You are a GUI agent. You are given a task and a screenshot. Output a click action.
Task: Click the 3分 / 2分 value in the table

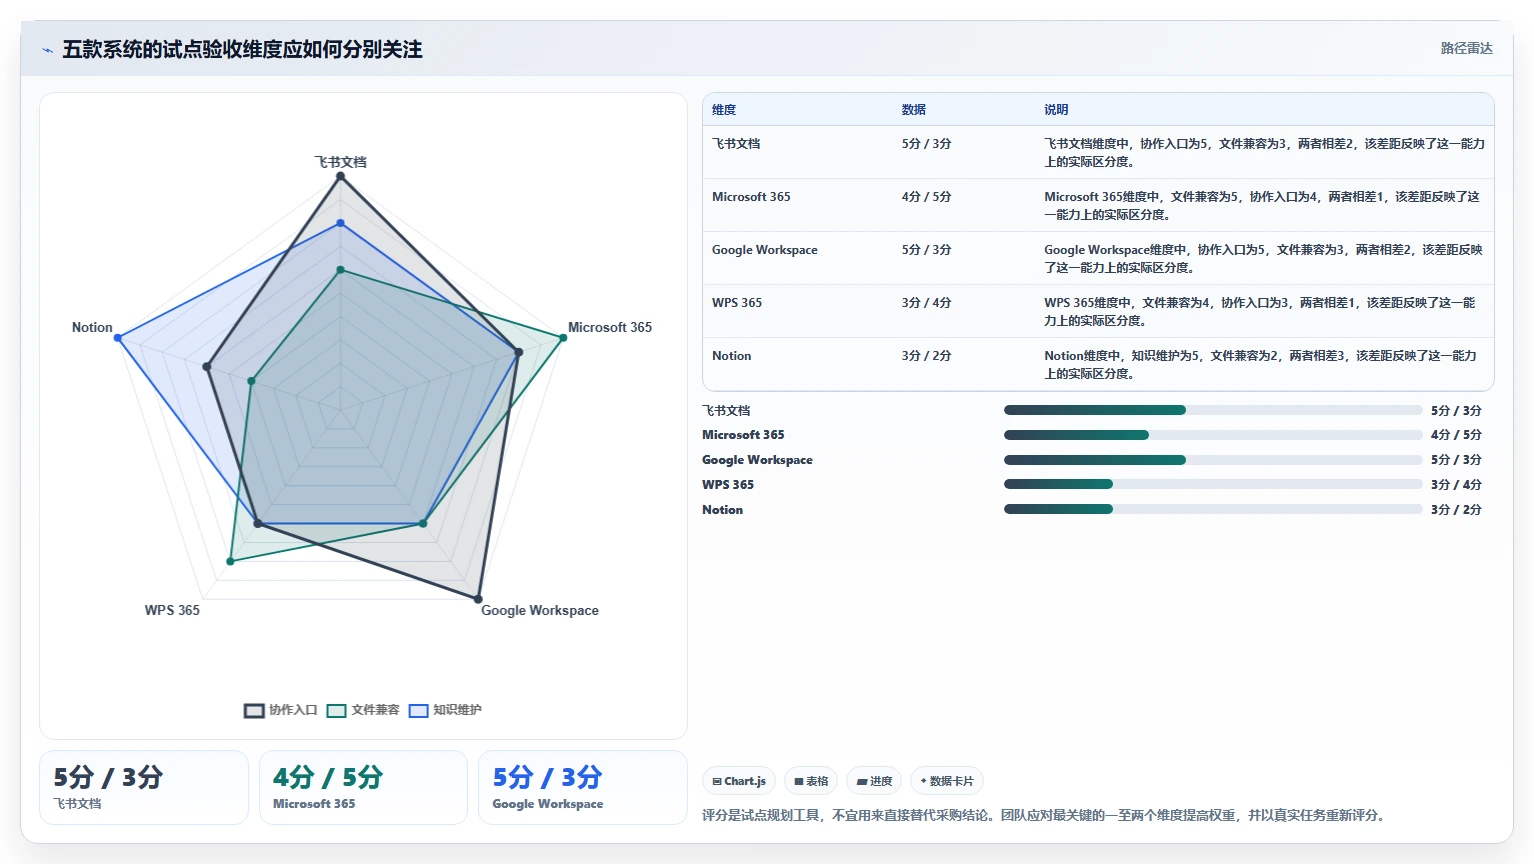tap(926, 356)
